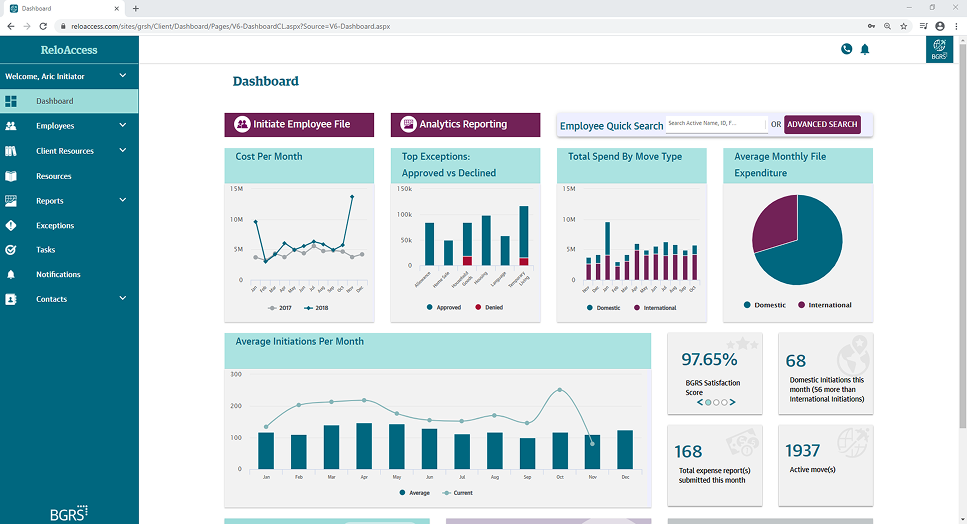Go back with browser back arrow
This screenshot has width=967, height=524.
(x=10, y=26)
